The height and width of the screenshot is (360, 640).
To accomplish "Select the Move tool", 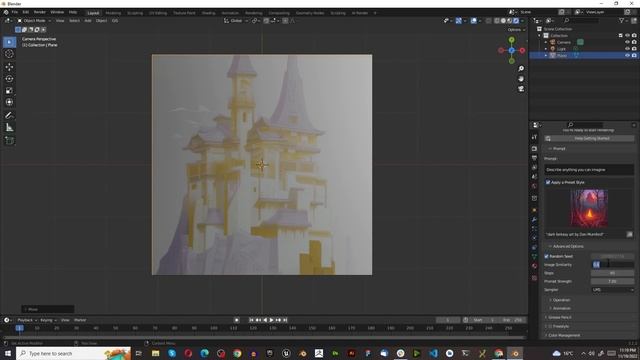I will pyautogui.click(x=9, y=67).
